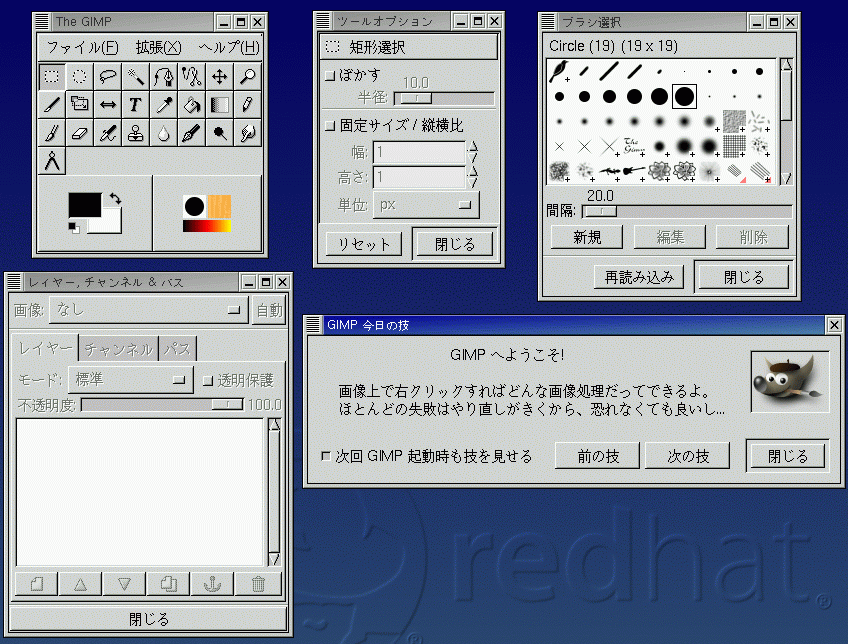Pick the Color Picker eyedropper tool
The height and width of the screenshot is (644, 848).
[164, 104]
